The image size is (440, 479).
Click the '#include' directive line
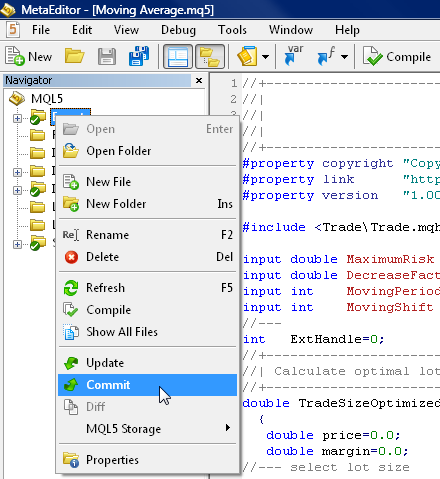(x=341, y=227)
